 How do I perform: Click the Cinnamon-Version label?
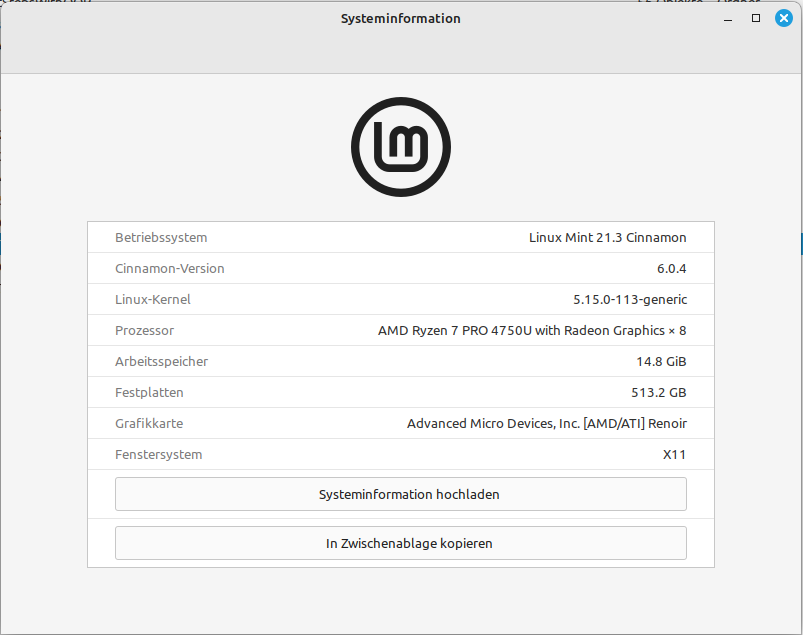tap(170, 269)
